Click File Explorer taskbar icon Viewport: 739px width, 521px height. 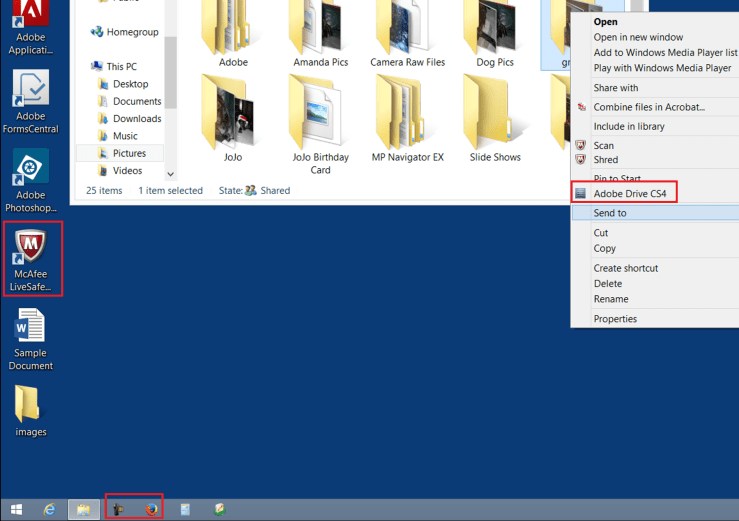[83, 509]
